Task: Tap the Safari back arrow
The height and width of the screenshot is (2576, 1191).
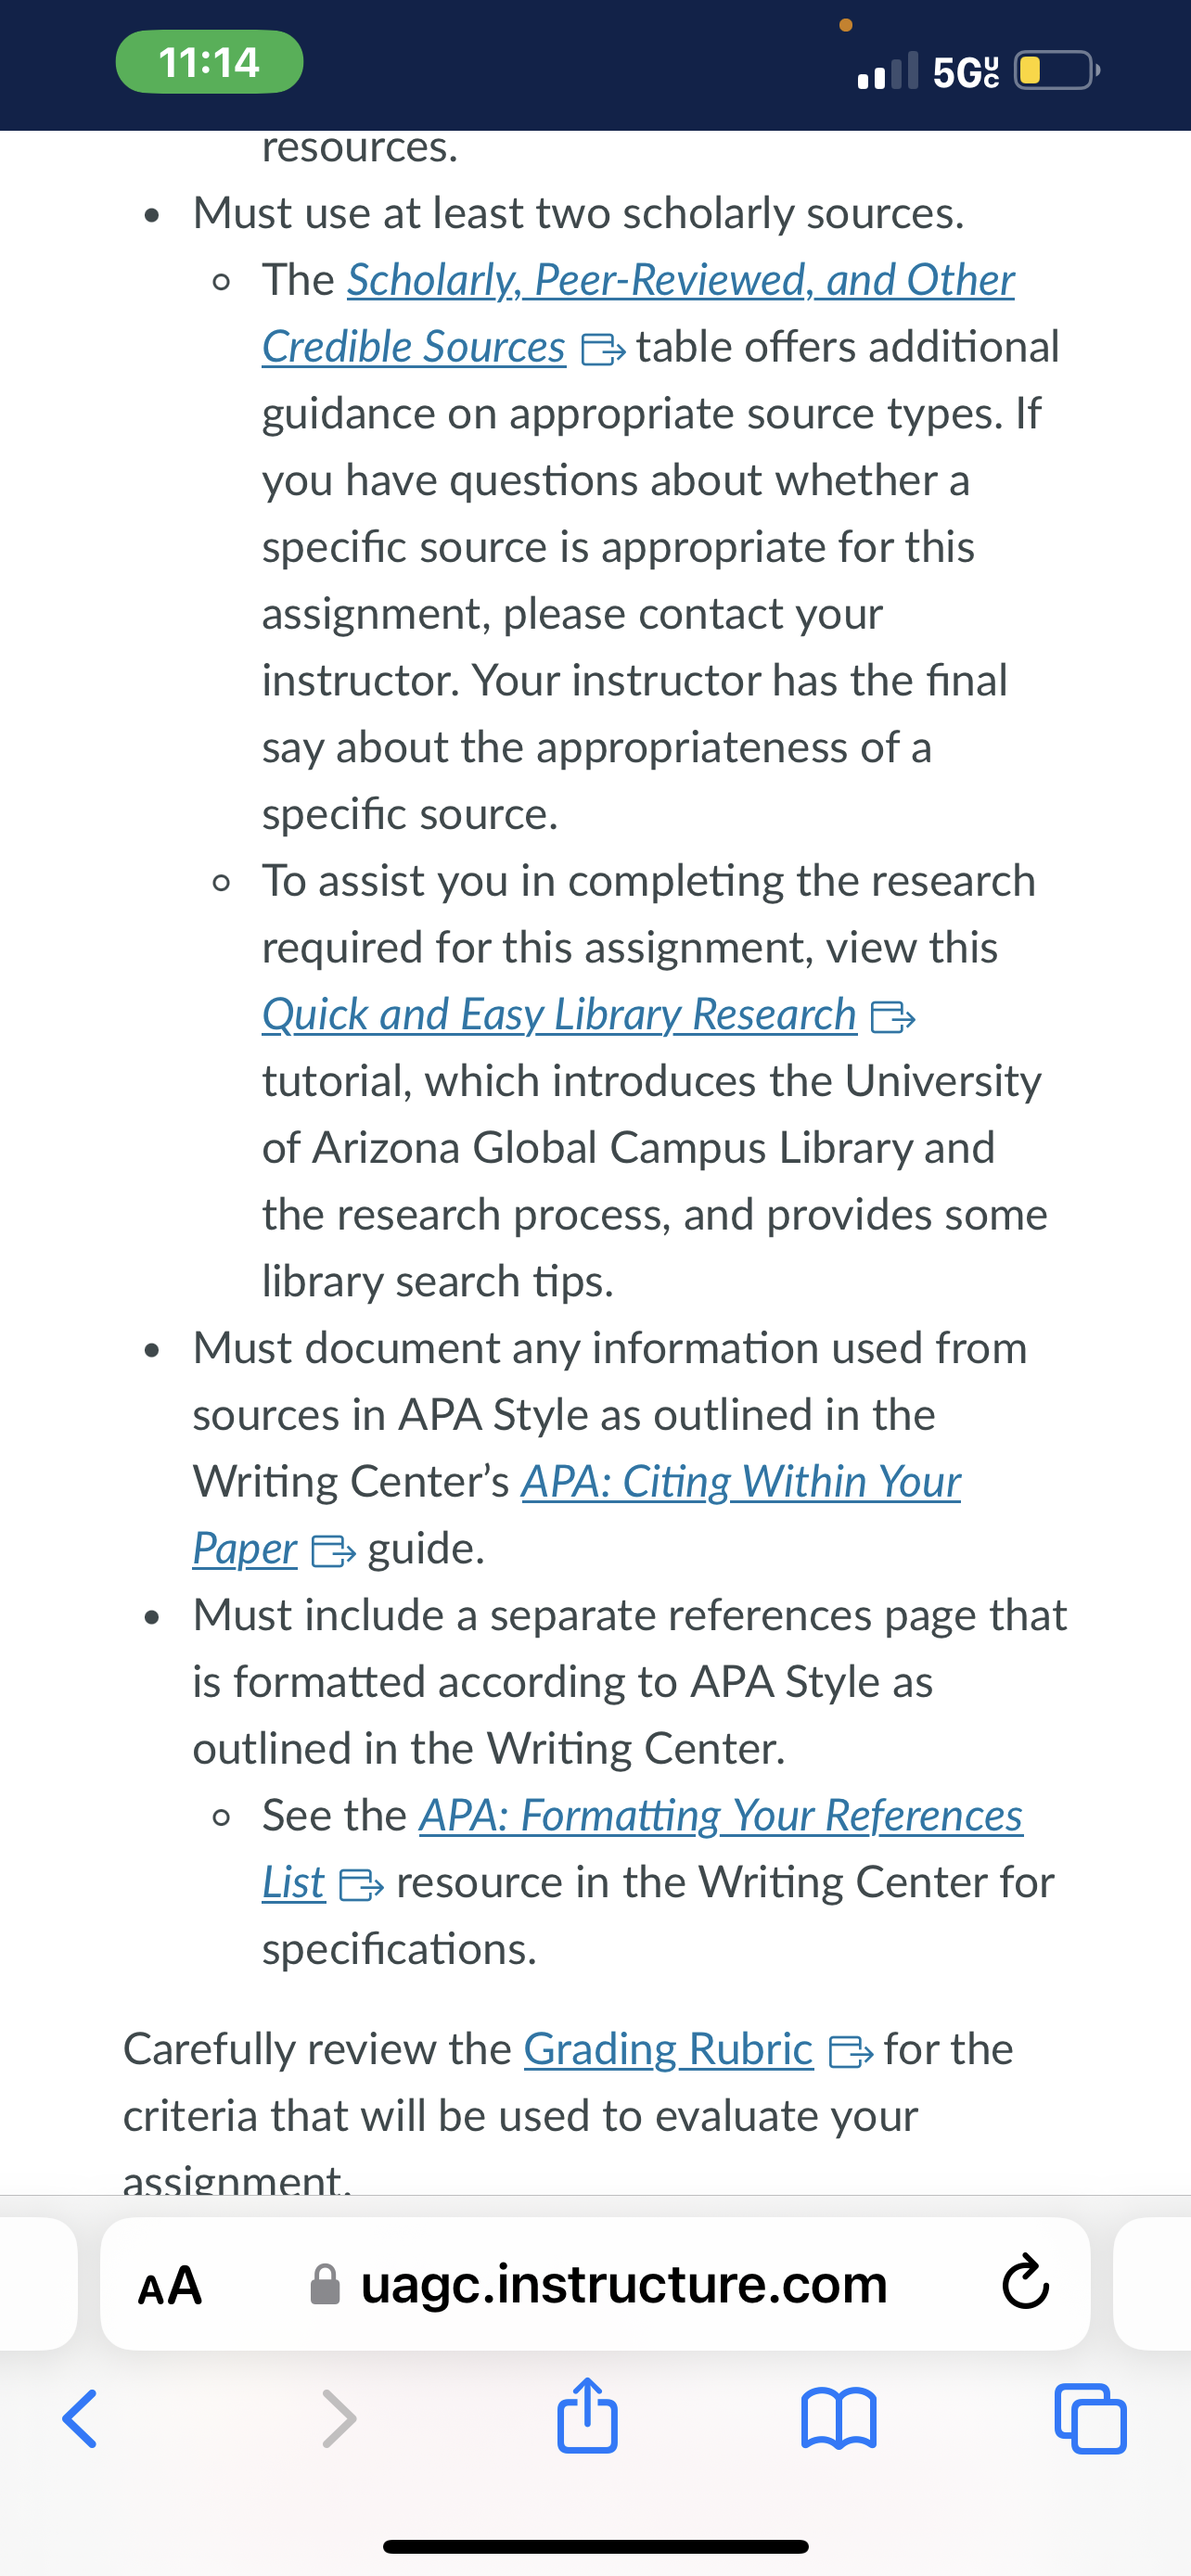Action: [80, 2419]
